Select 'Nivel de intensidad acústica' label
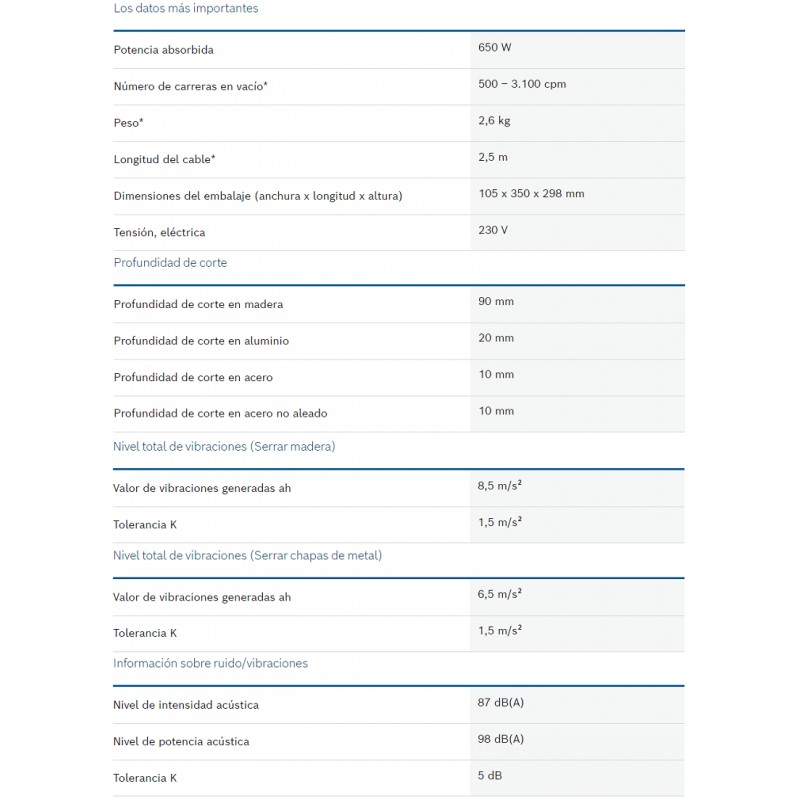This screenshot has width=800, height=800. click(x=186, y=705)
